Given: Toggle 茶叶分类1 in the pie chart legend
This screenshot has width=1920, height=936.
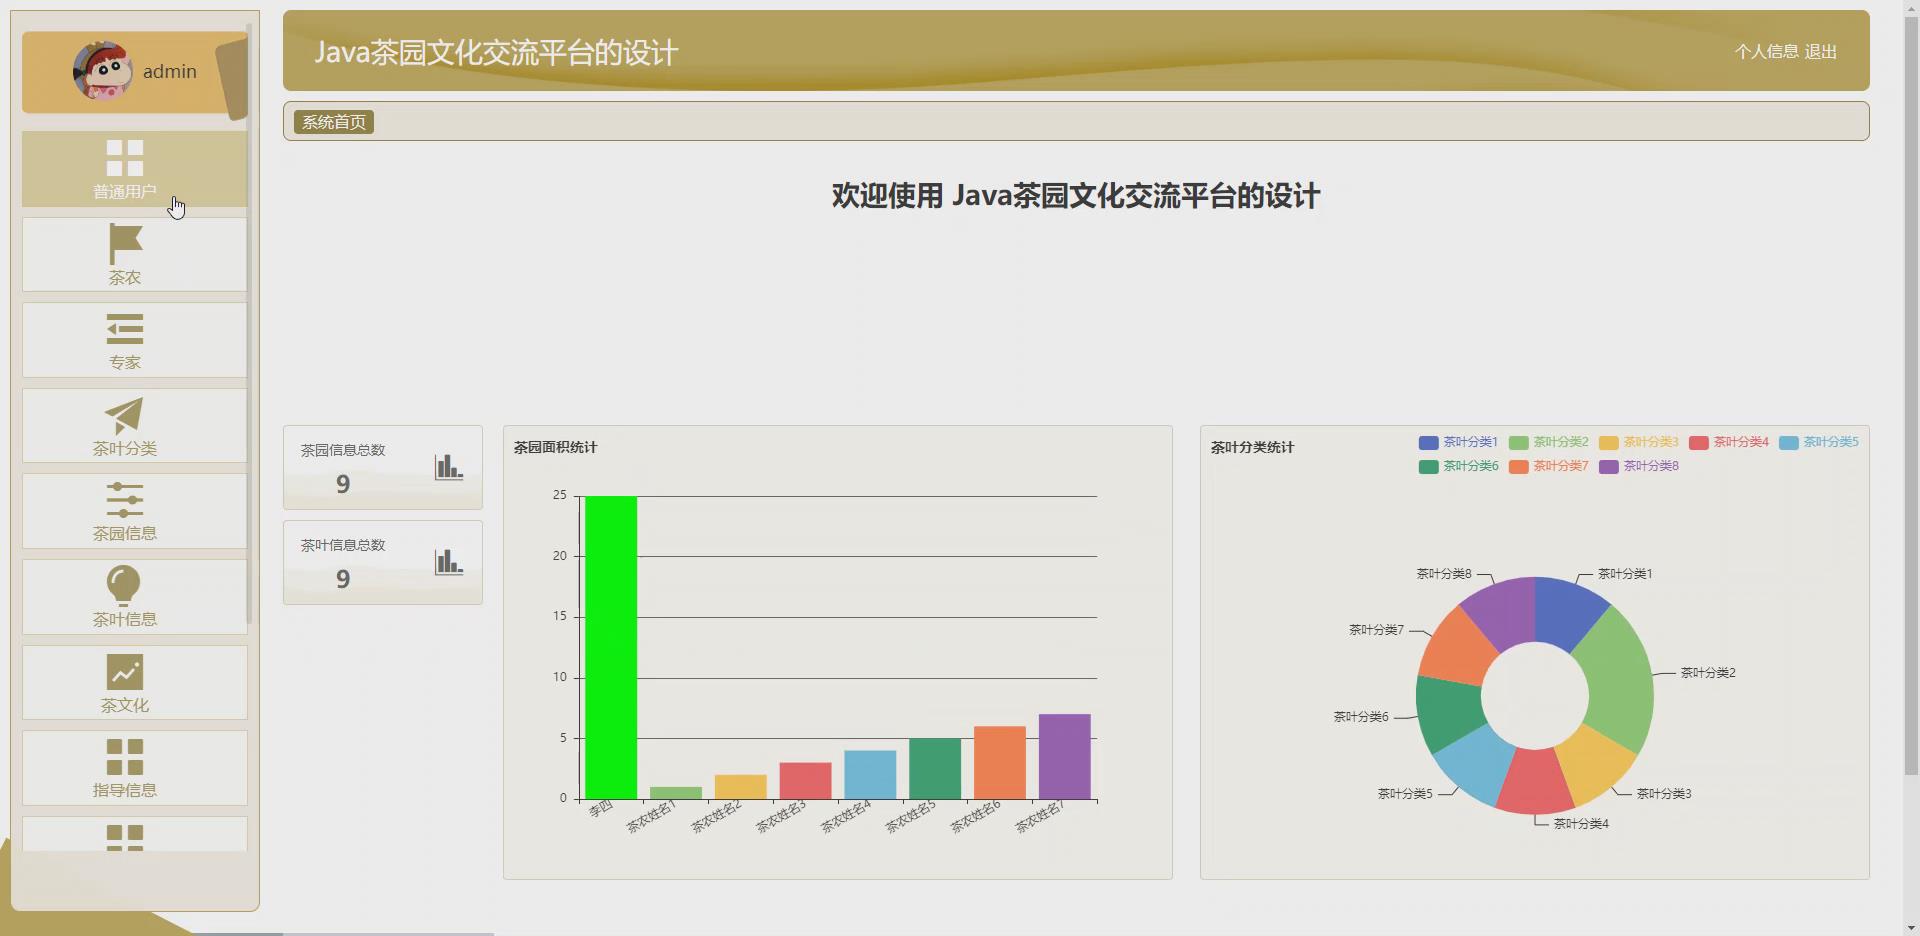Looking at the screenshot, I should point(1459,442).
